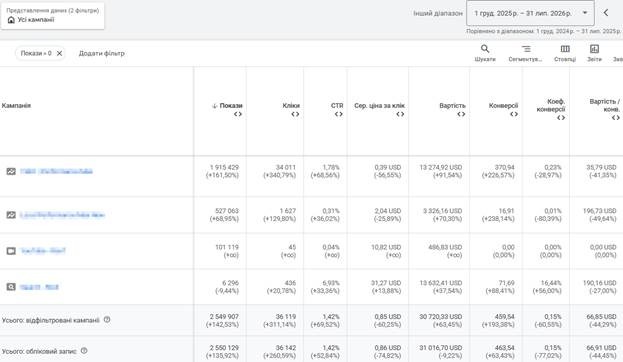Open the Усі кампанії data view selector
Viewport: 623px width, 362px height.
coord(53,15)
